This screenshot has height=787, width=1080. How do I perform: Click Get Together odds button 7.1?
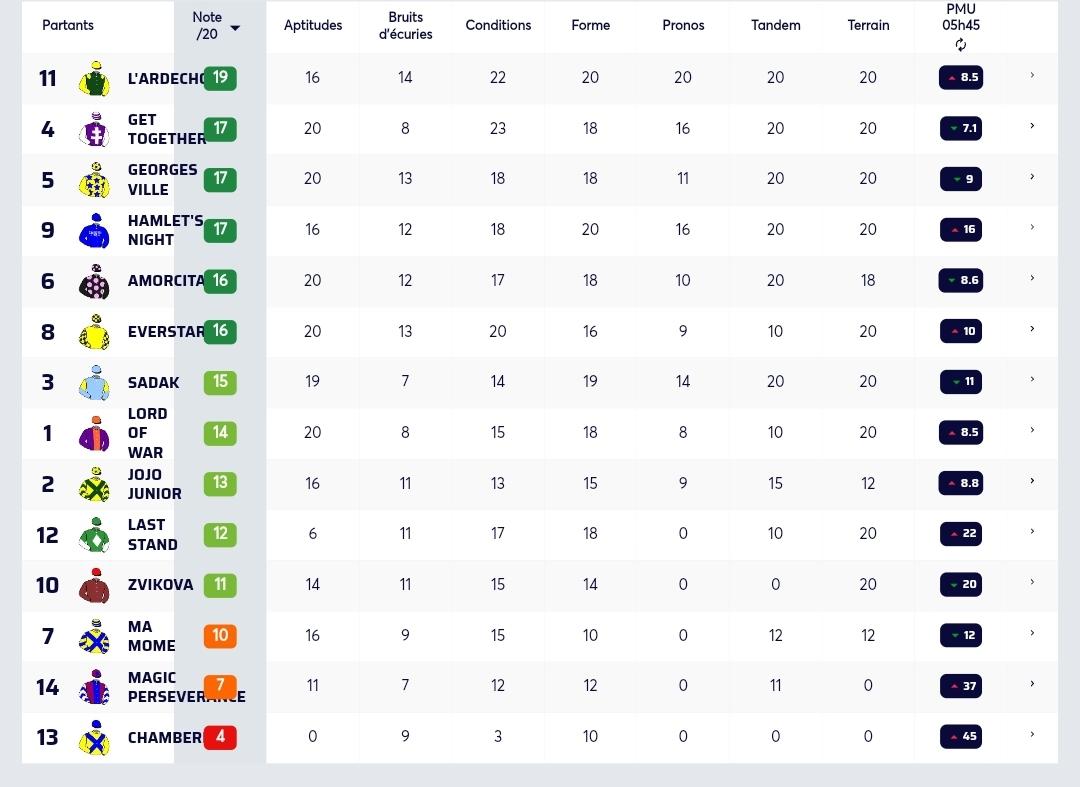coord(961,128)
